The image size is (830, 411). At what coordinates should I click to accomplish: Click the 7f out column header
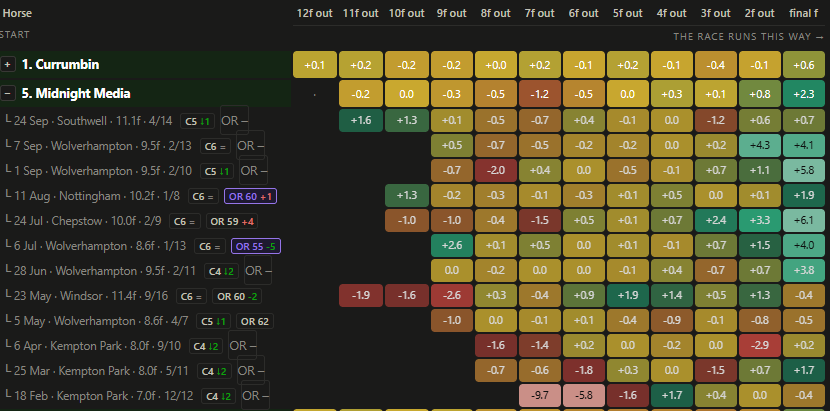[x=539, y=13]
